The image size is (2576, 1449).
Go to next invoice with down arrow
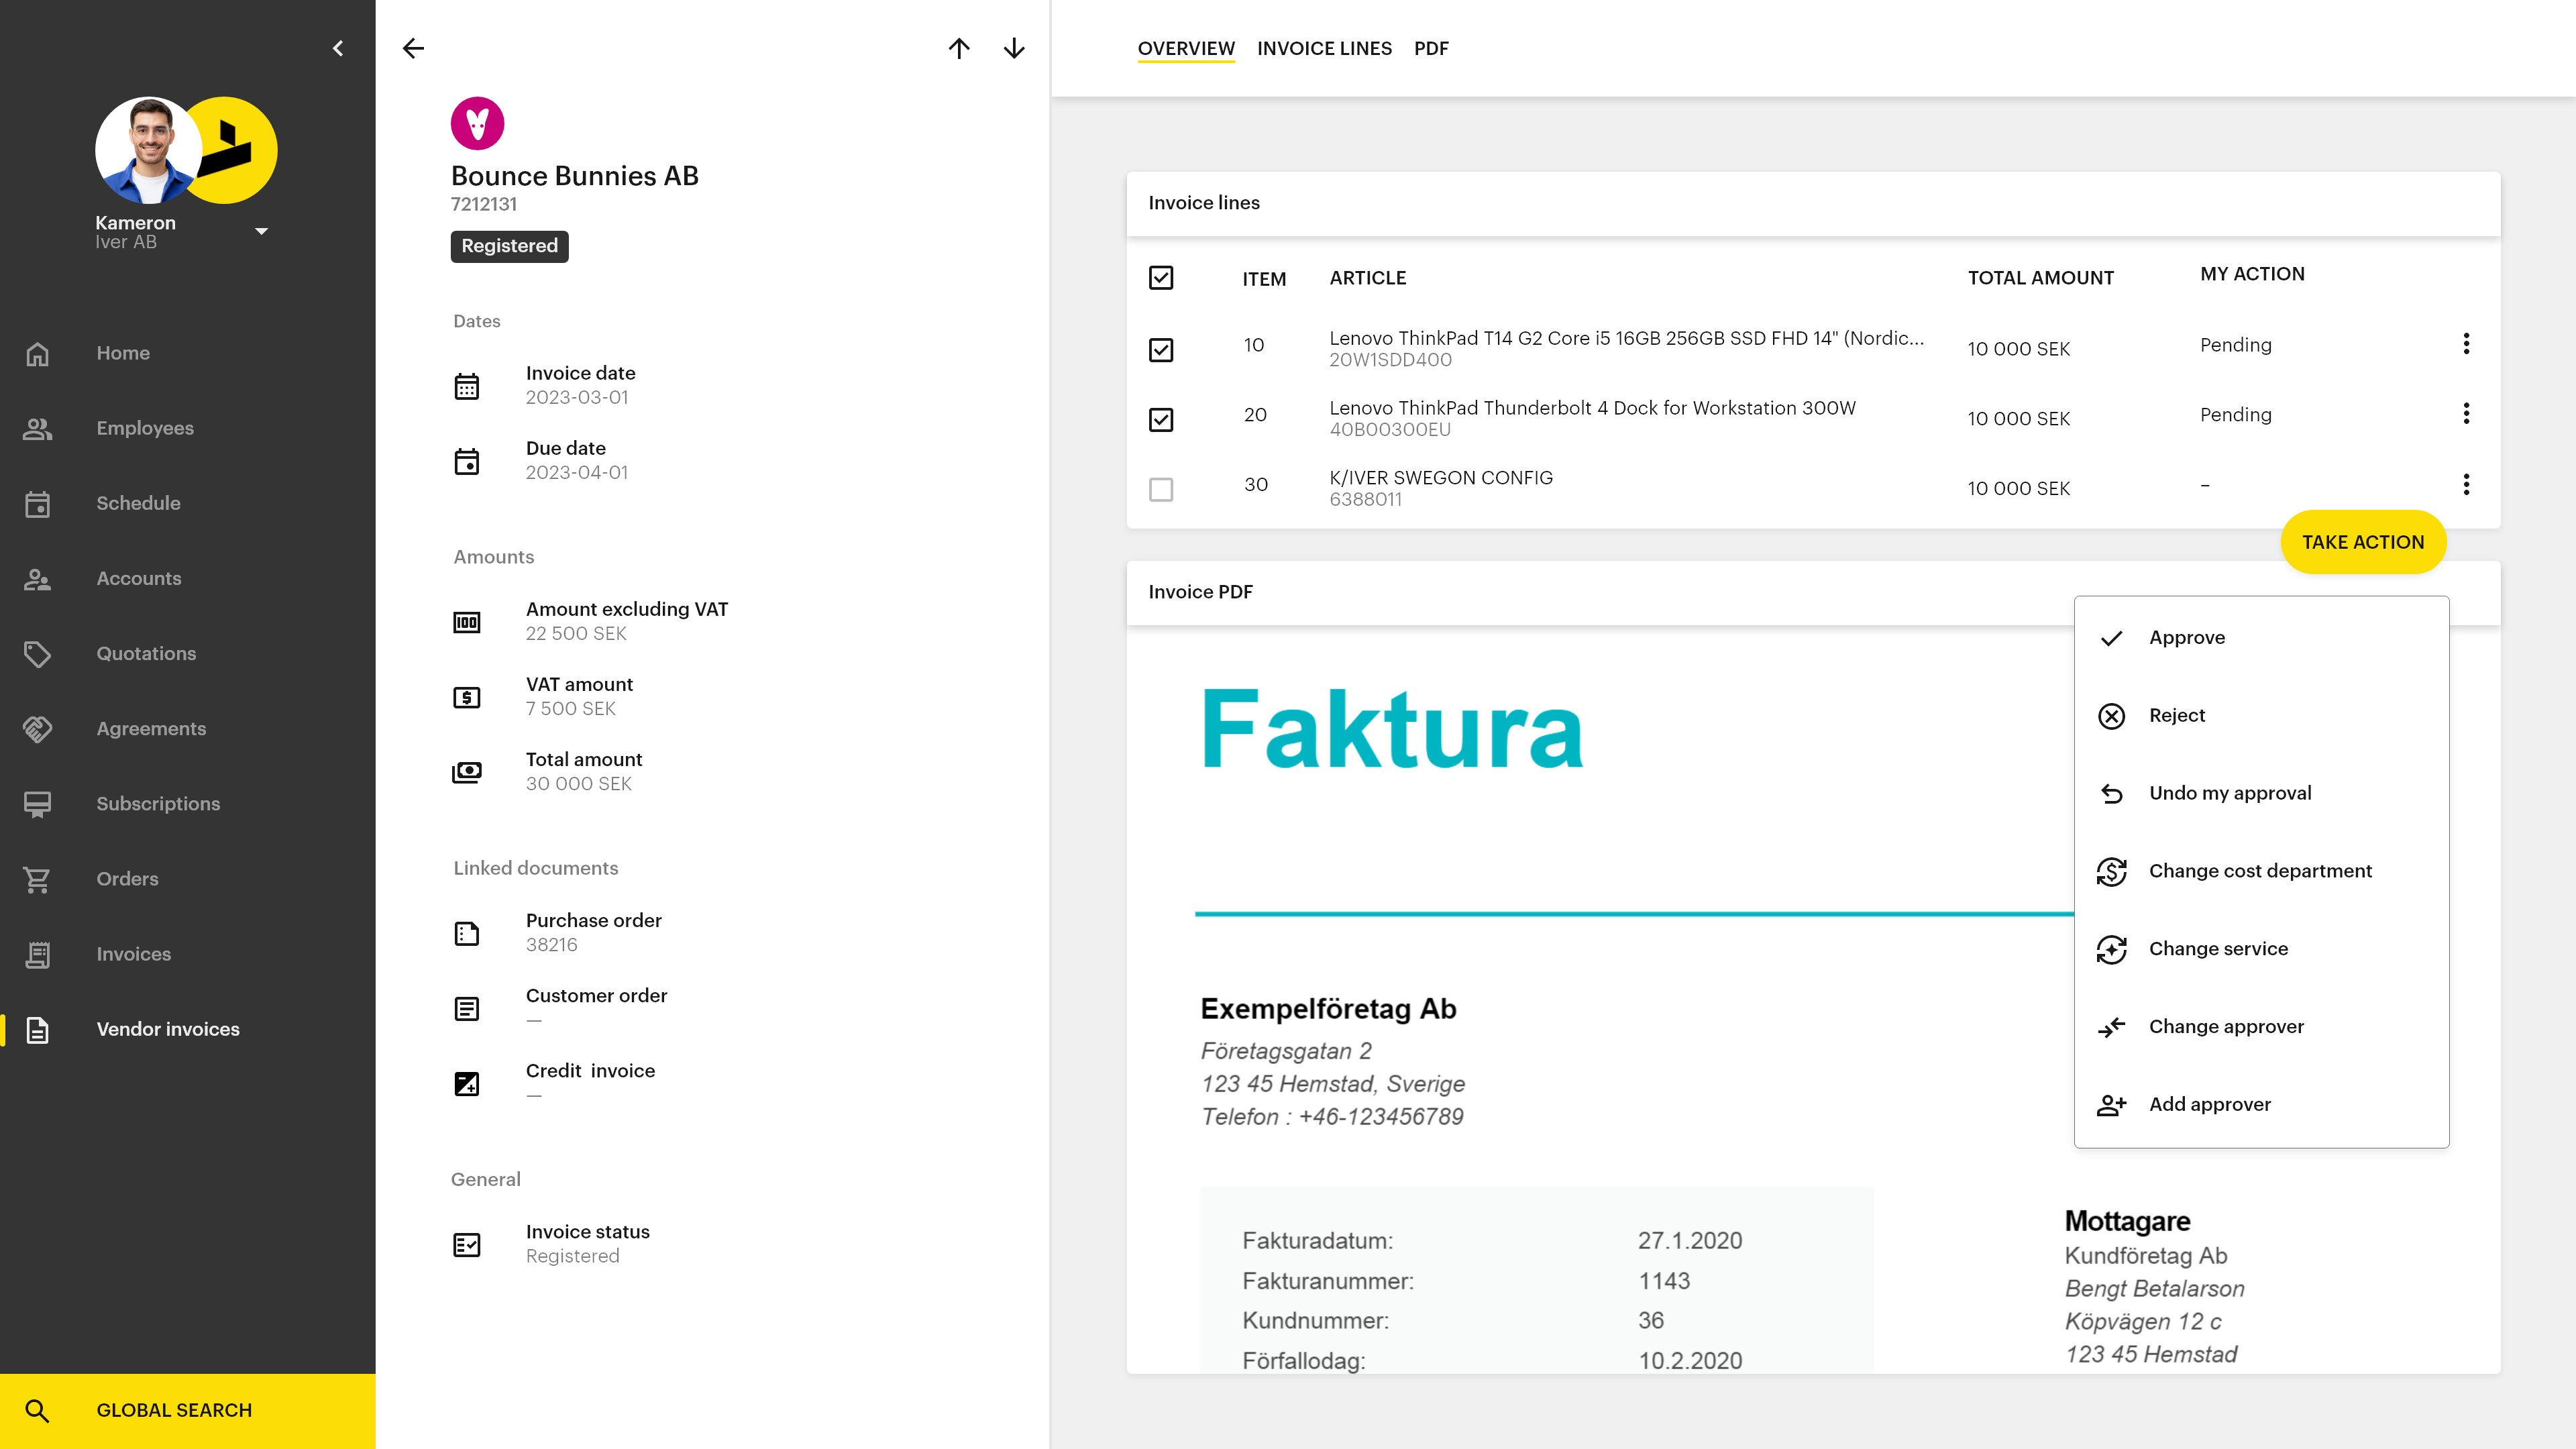pos(1013,48)
